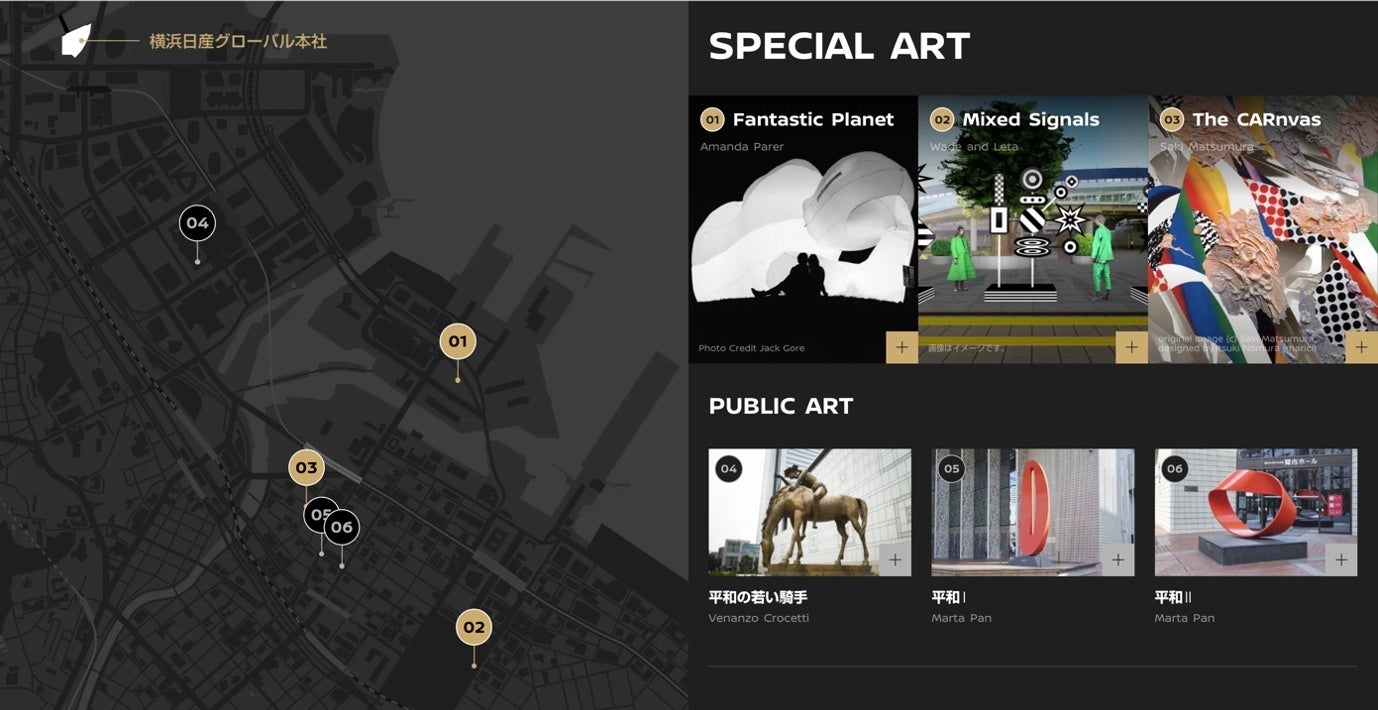Image resolution: width=1378 pixels, height=710 pixels.
Task: Expand Fantastic Planet card with plus button
Action: (x=902, y=347)
